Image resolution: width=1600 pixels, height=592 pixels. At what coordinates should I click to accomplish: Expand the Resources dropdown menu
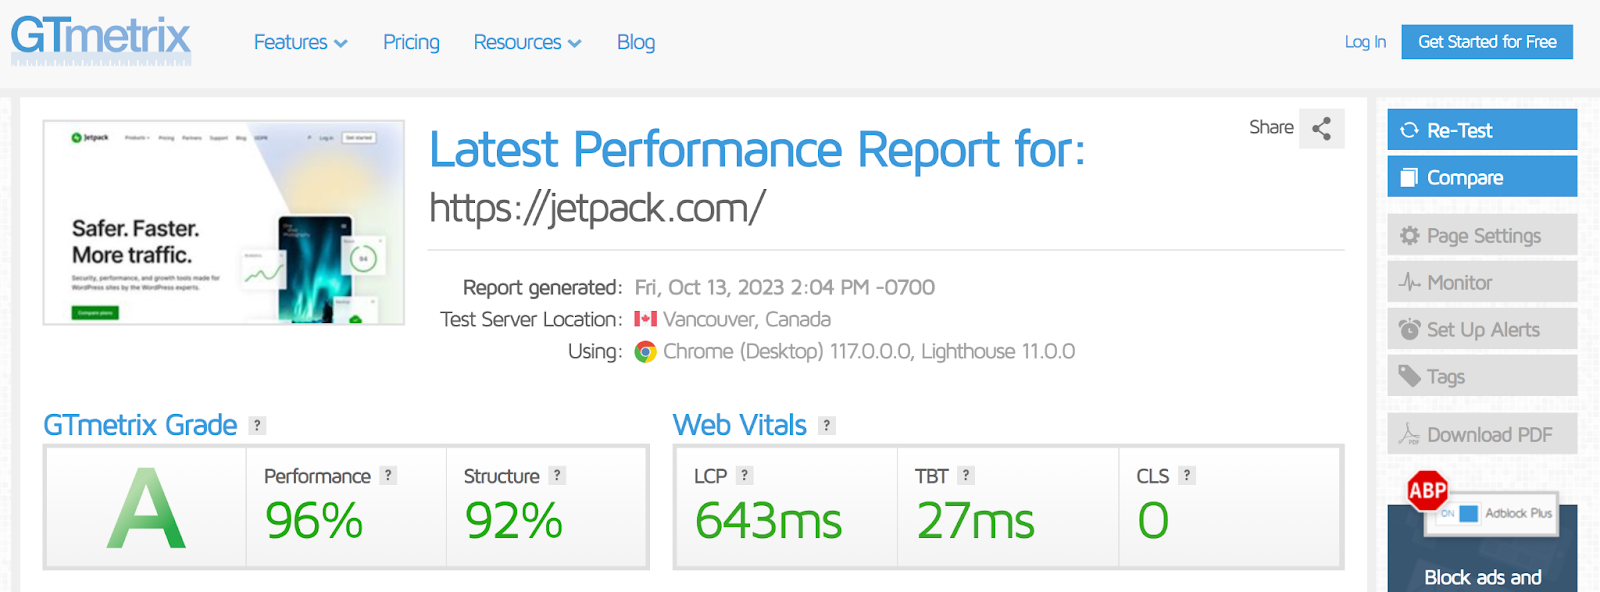click(x=527, y=42)
